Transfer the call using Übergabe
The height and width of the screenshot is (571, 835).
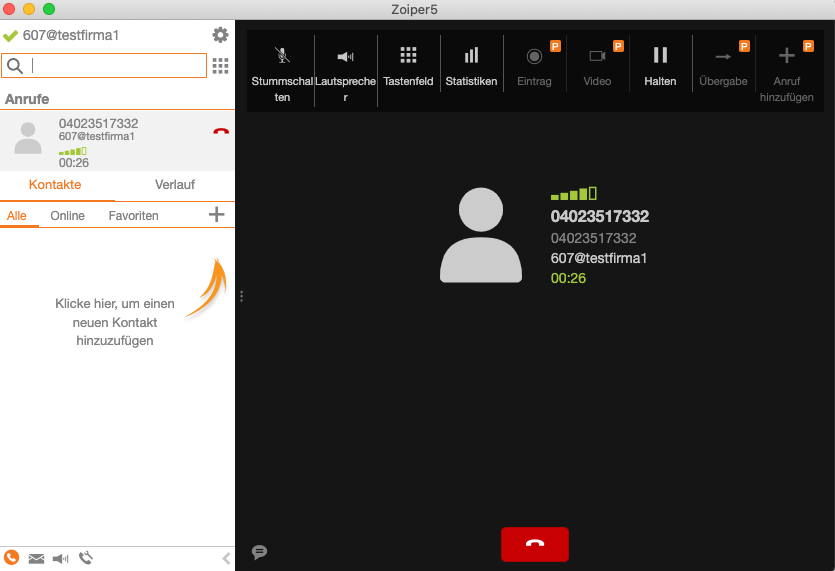[723, 66]
